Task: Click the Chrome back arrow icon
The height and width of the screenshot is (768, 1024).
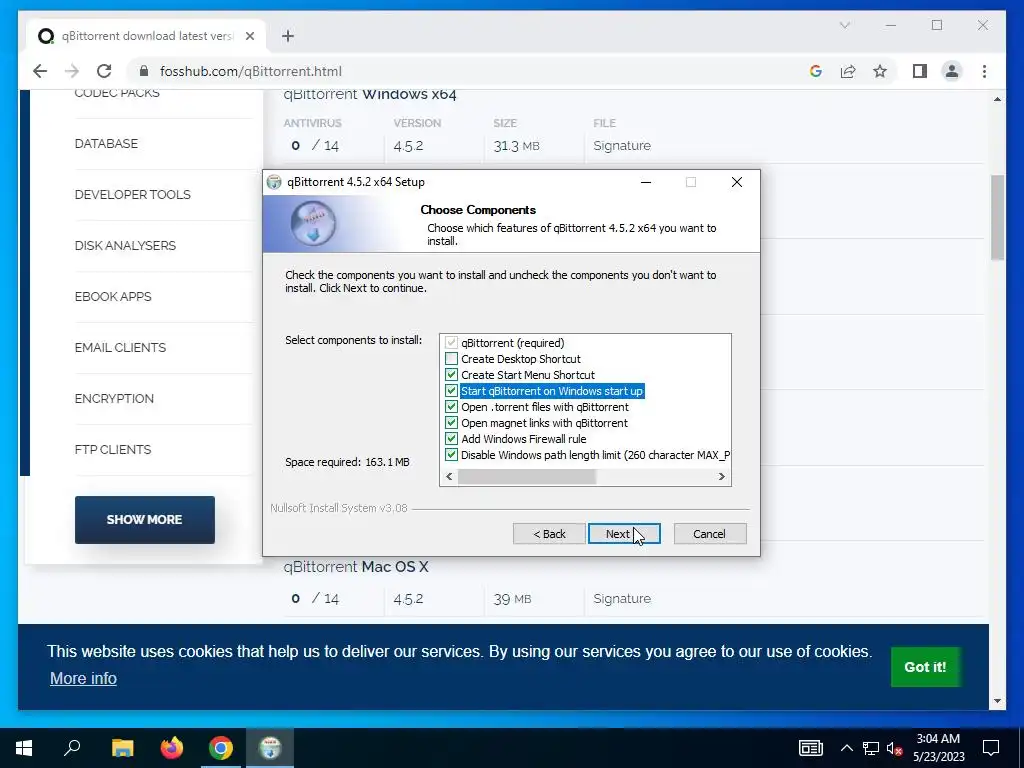Action: [x=40, y=71]
